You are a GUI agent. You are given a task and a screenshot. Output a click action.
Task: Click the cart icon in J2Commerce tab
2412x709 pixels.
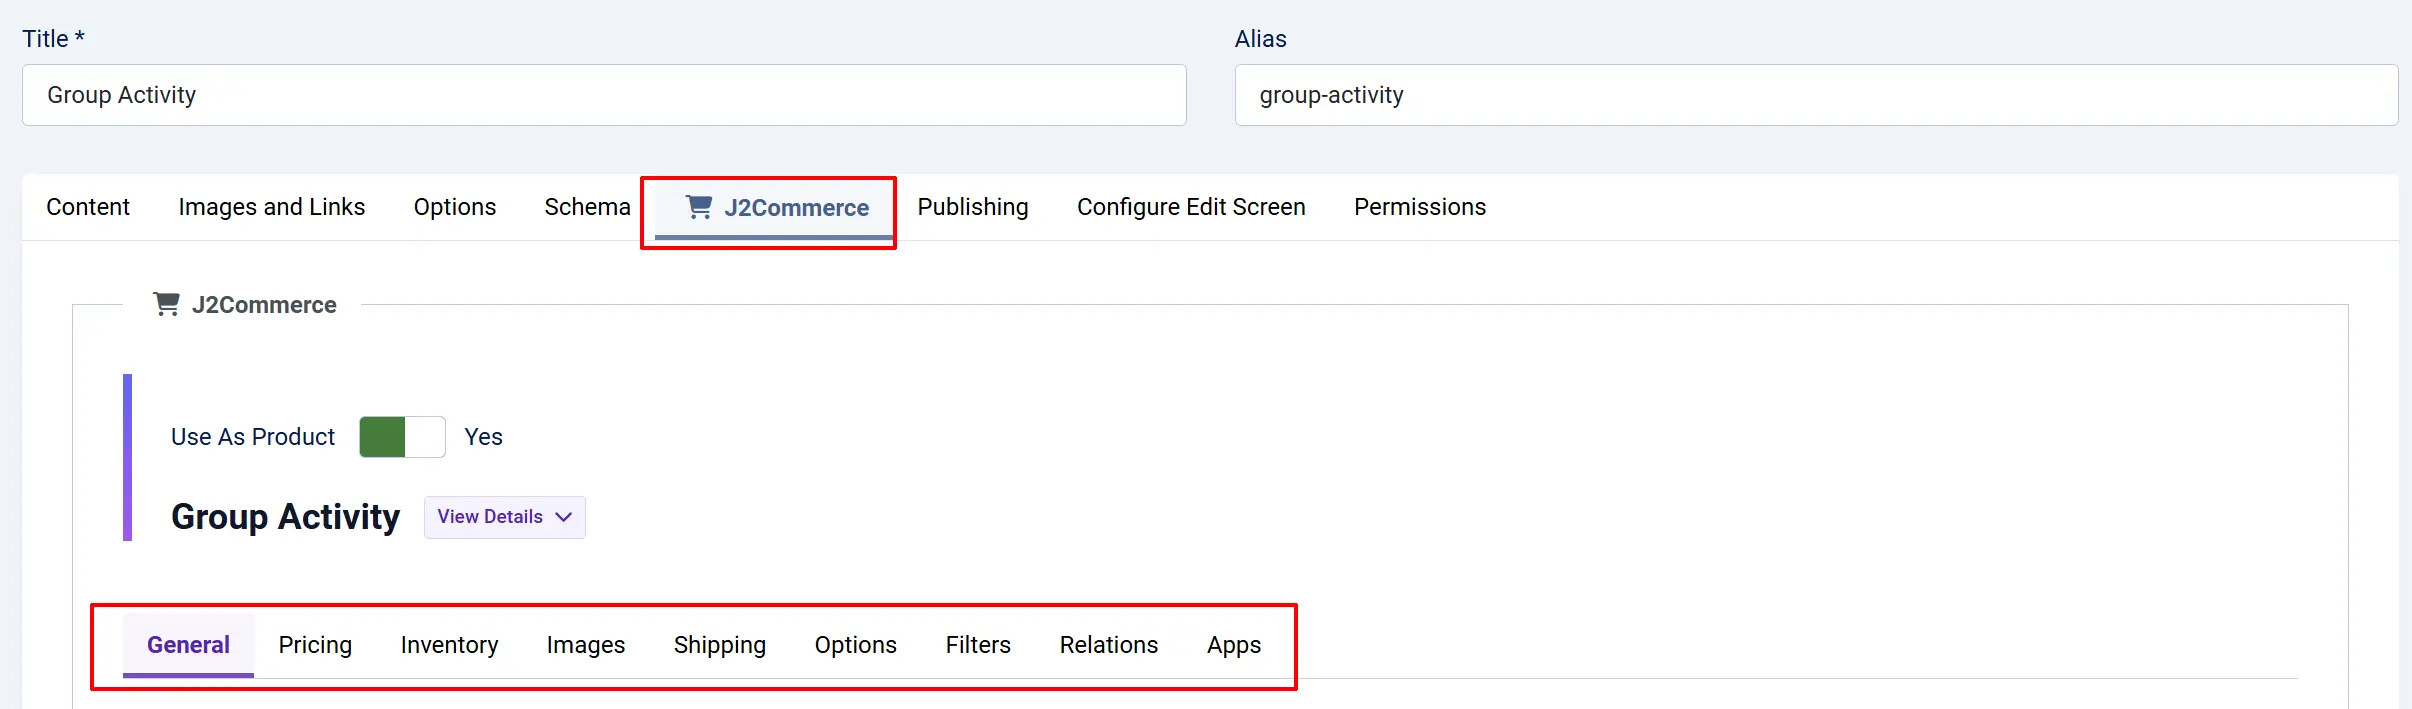(x=699, y=207)
